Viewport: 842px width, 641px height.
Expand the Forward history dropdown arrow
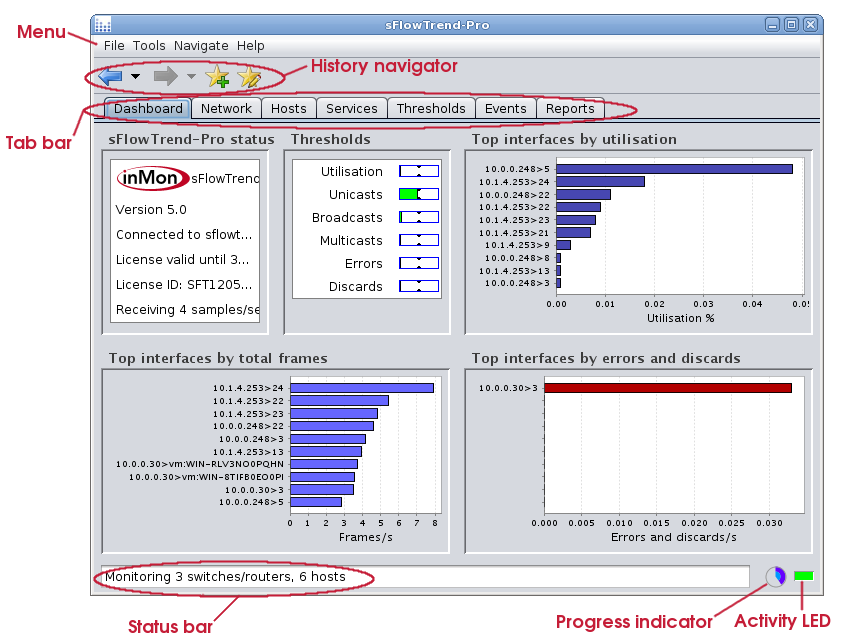[191, 76]
